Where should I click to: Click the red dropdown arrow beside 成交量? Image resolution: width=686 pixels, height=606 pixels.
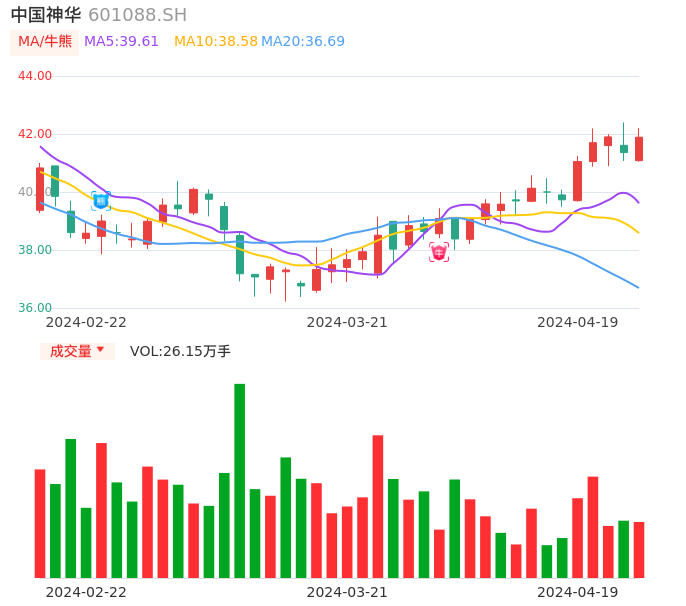coord(100,350)
